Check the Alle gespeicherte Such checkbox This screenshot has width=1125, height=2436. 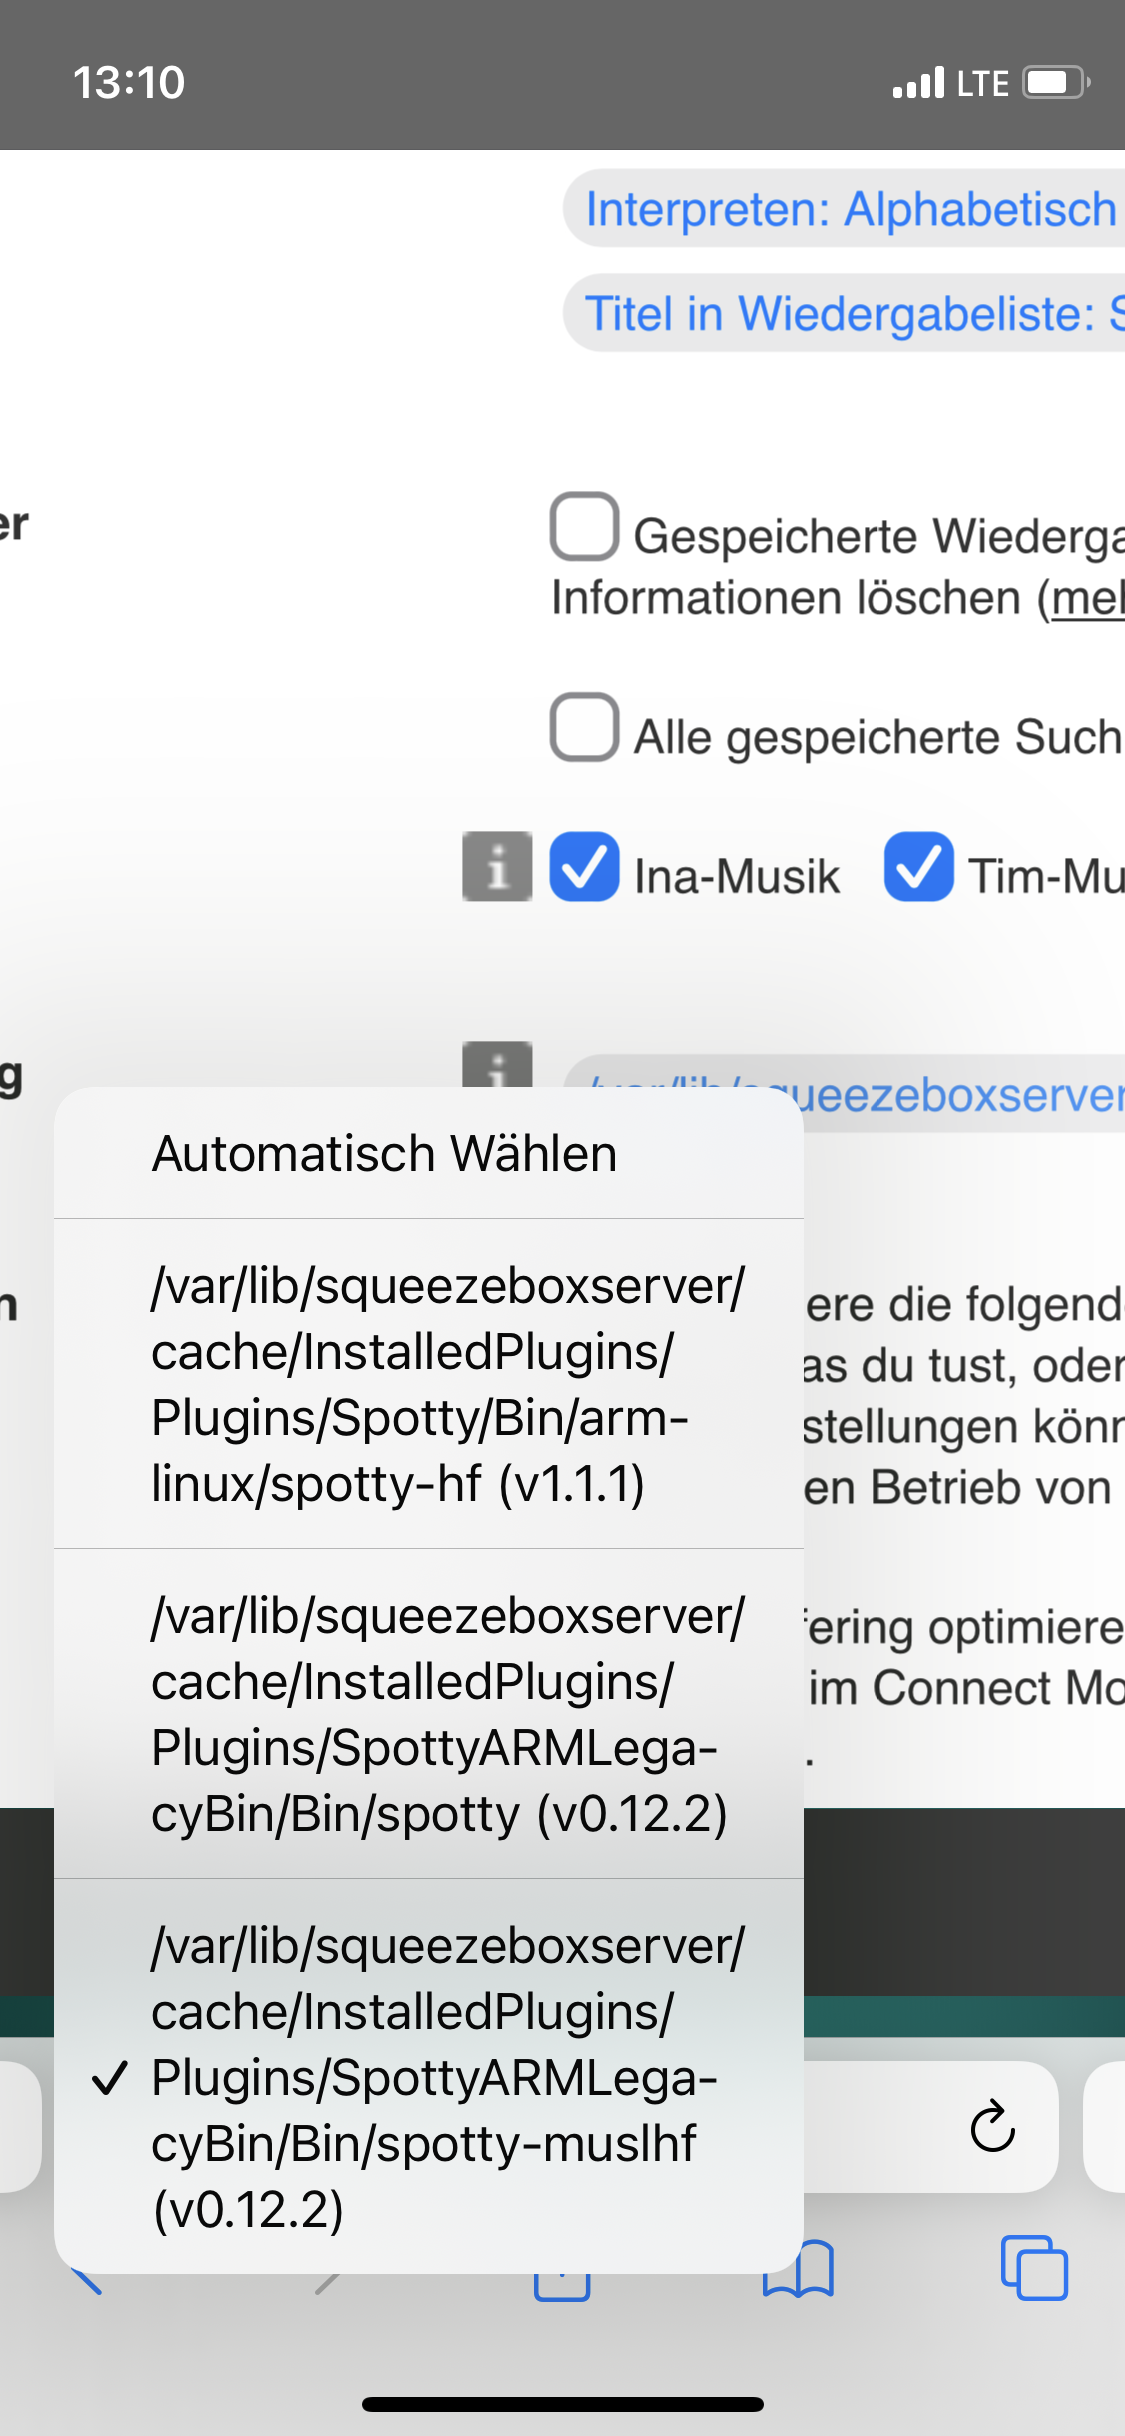point(584,727)
